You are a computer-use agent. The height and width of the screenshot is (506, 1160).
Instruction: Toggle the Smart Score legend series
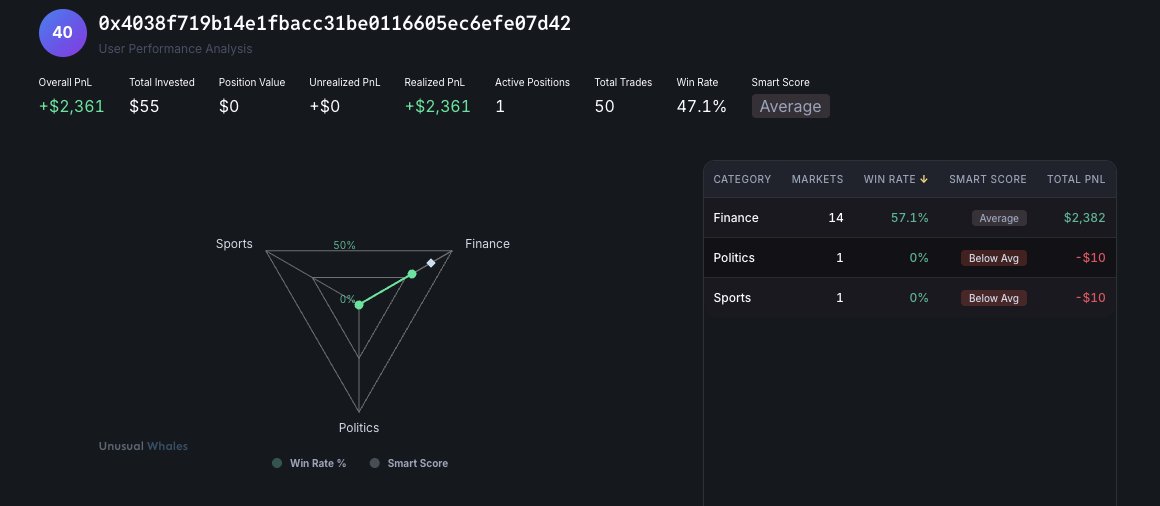tap(409, 463)
